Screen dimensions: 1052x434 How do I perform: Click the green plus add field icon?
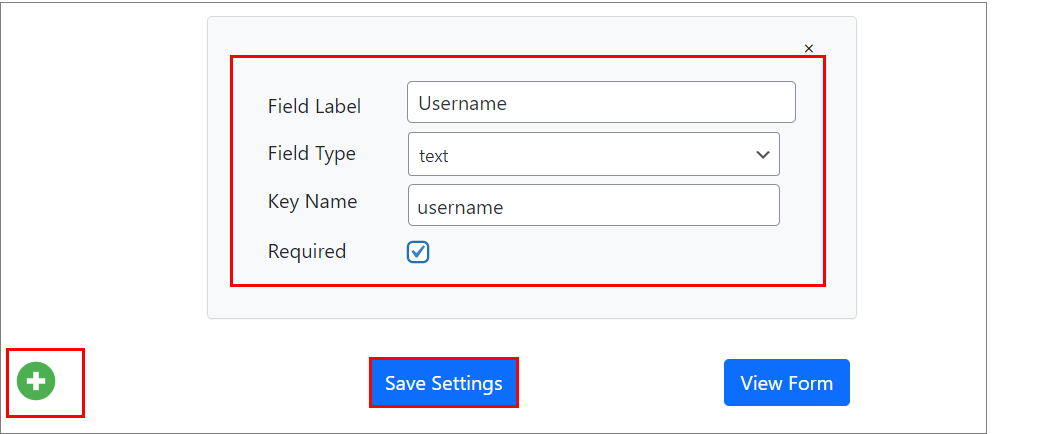[36, 381]
